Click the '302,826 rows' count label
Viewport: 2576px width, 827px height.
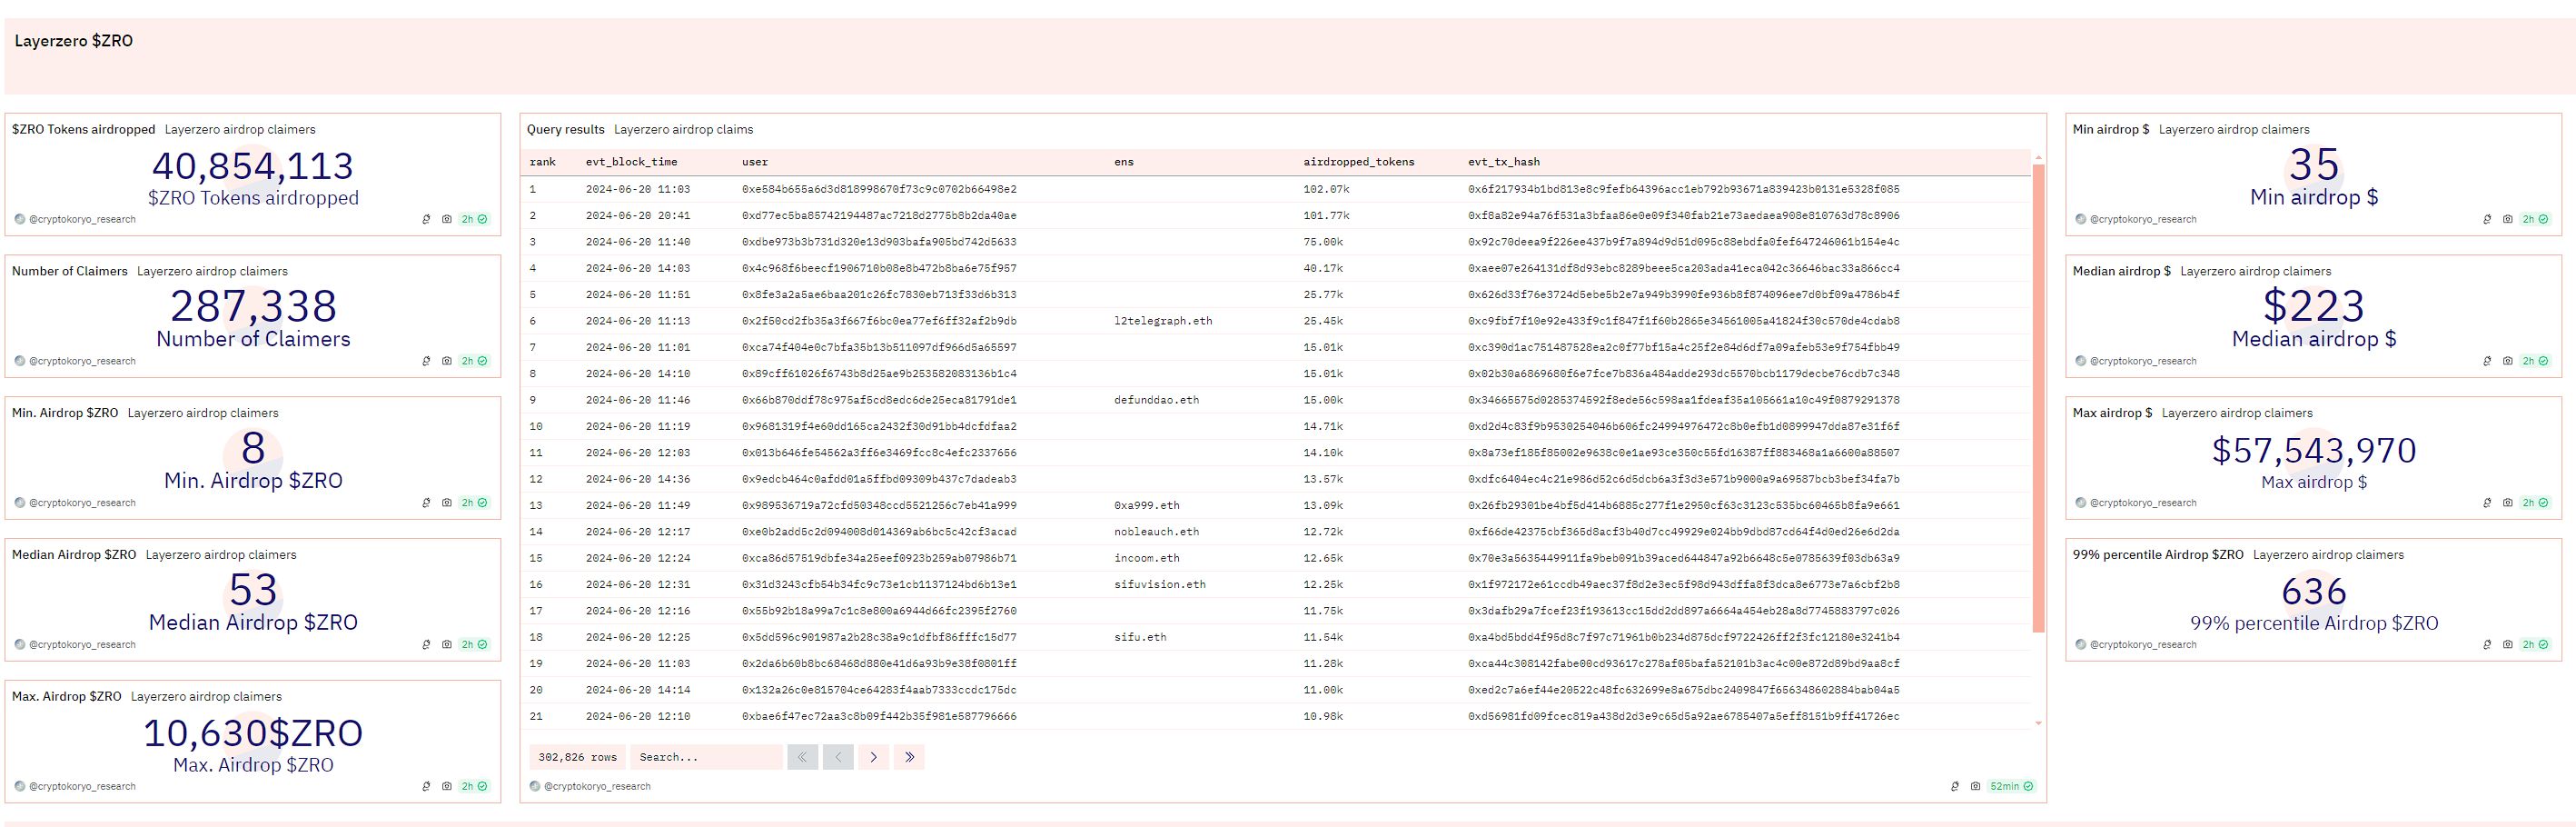(x=577, y=757)
